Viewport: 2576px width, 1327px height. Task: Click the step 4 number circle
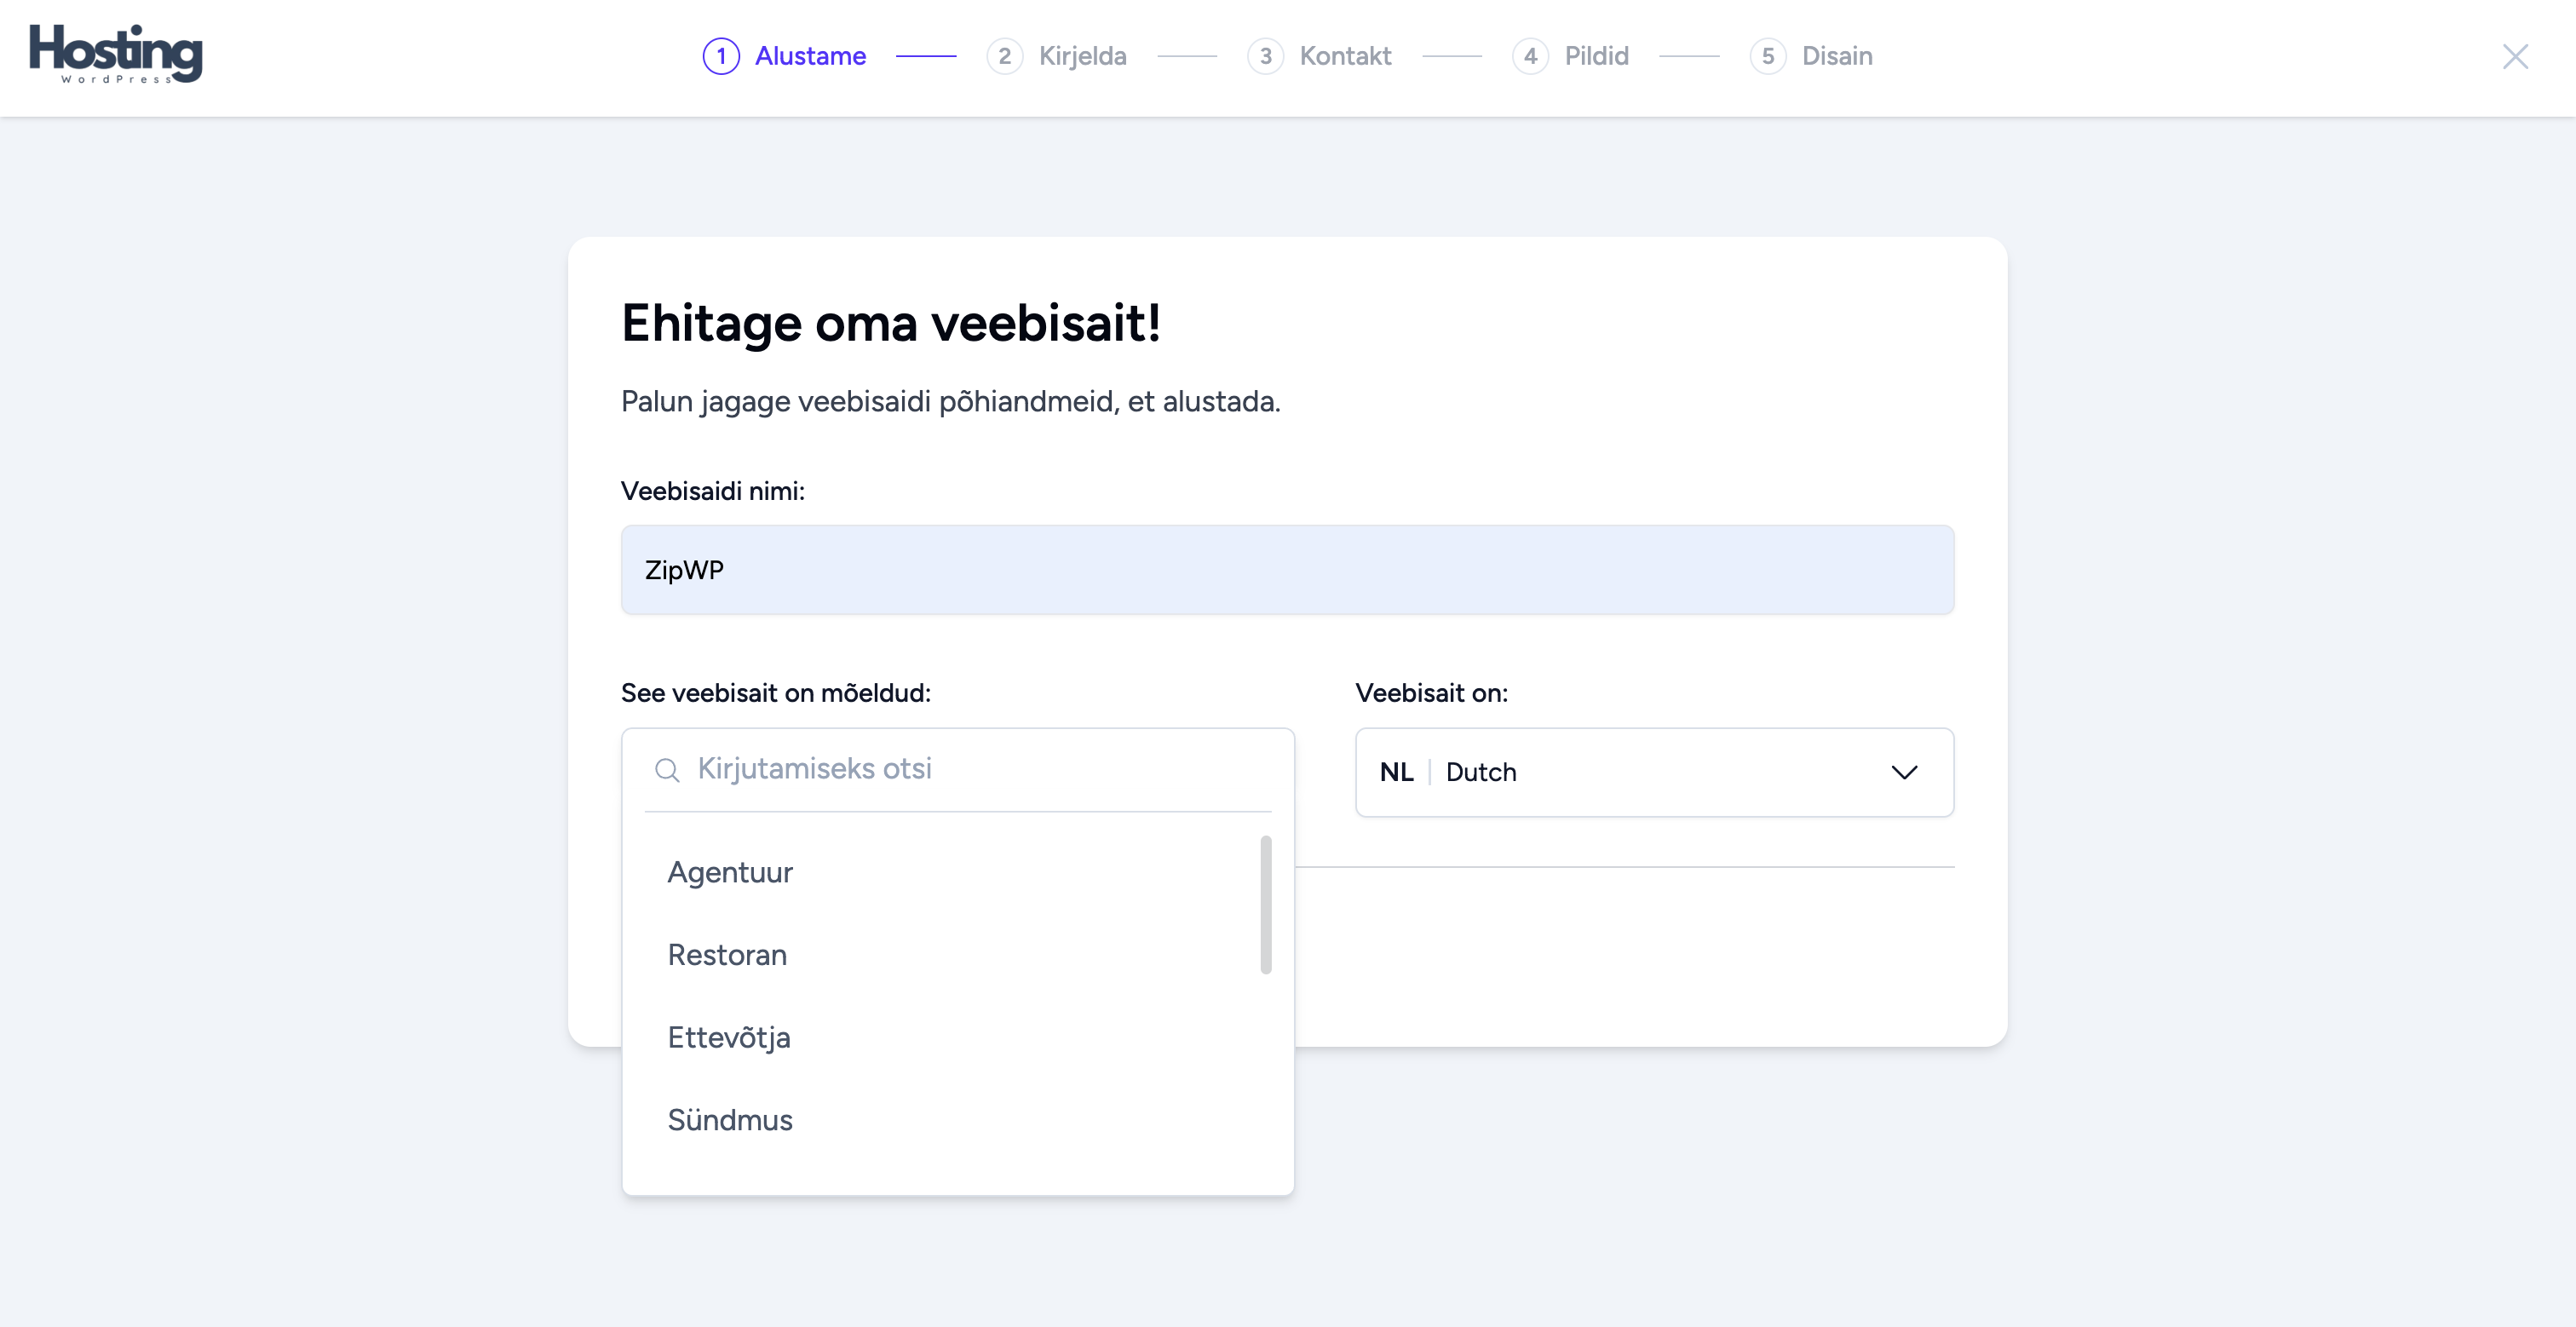[x=1530, y=56]
